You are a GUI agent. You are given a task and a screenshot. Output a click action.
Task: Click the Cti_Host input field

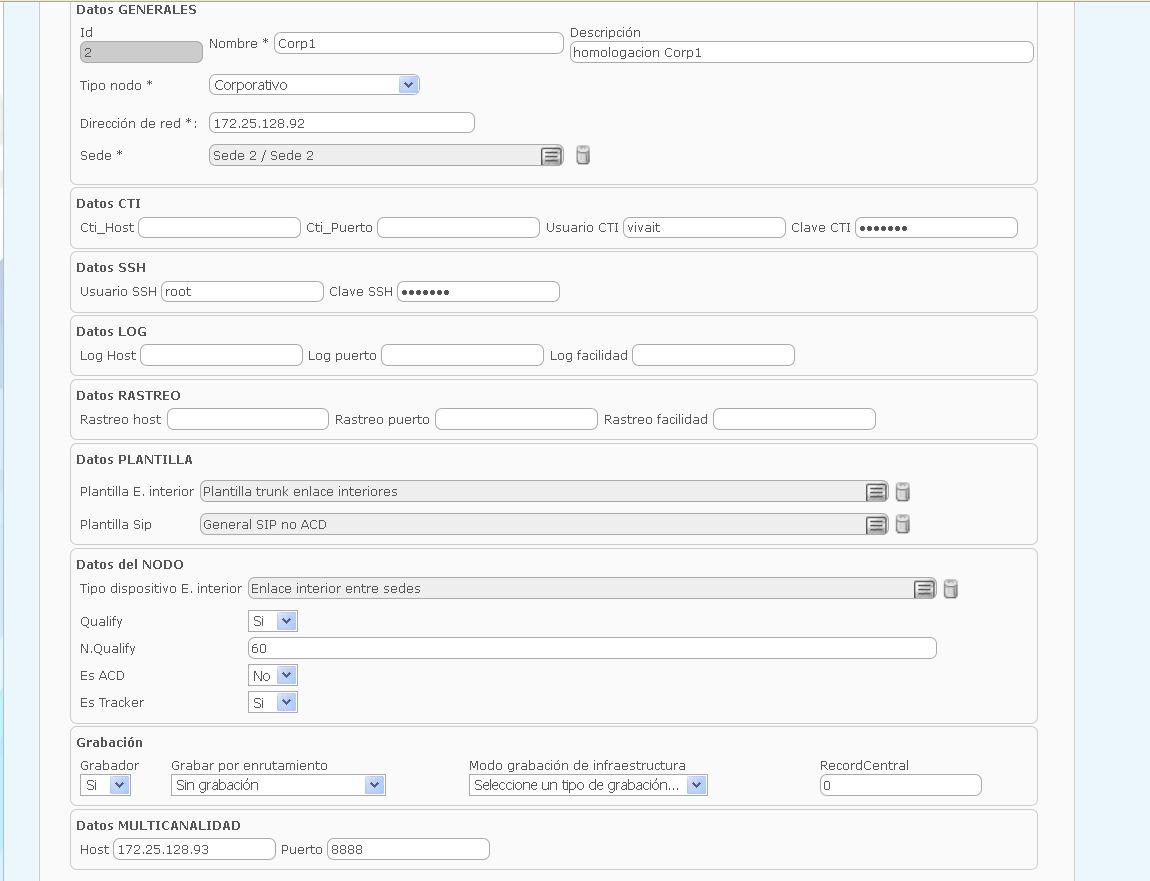219,227
